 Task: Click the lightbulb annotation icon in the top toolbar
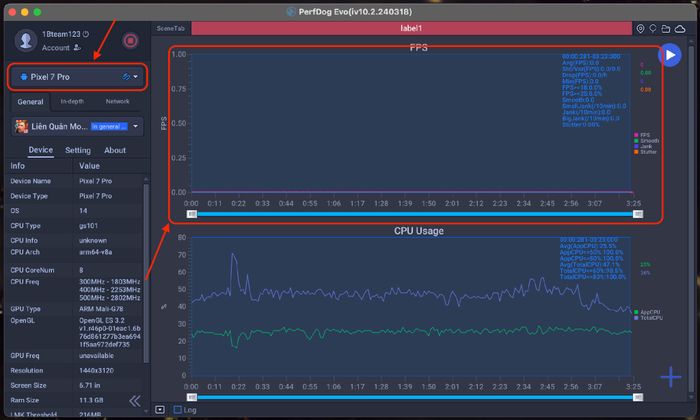(x=653, y=29)
